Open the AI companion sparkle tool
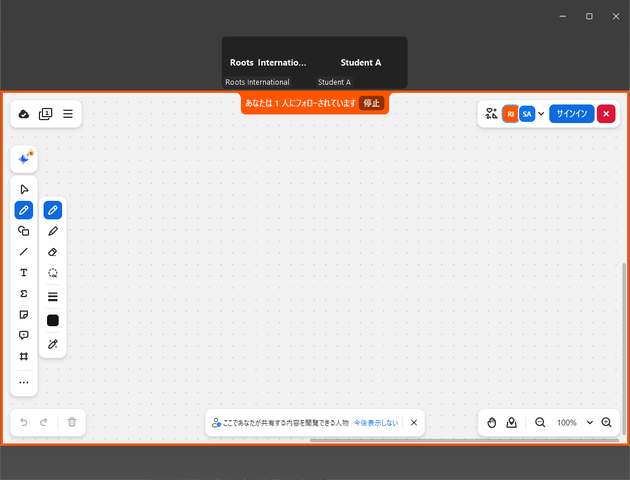The image size is (630, 480). click(24, 159)
